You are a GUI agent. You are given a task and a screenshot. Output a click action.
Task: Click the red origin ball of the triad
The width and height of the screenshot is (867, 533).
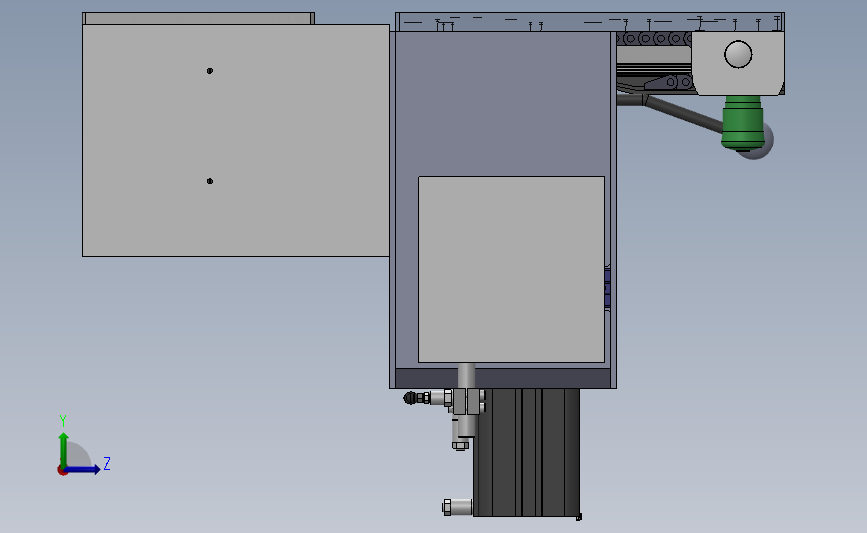pos(62,471)
